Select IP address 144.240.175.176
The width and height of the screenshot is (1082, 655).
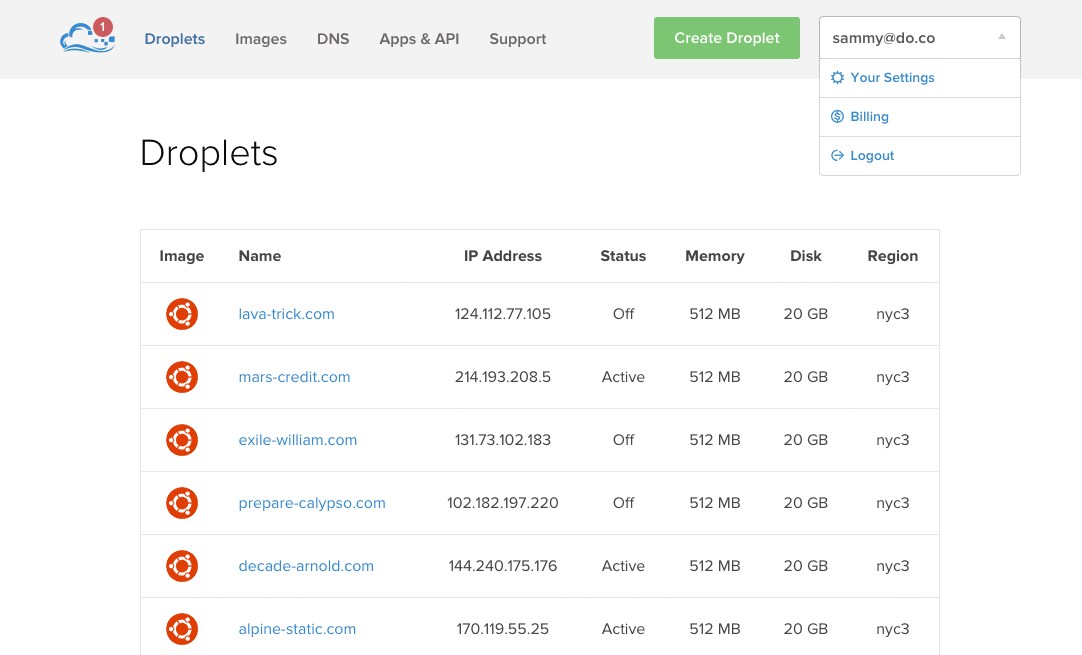pyautogui.click(x=502, y=566)
